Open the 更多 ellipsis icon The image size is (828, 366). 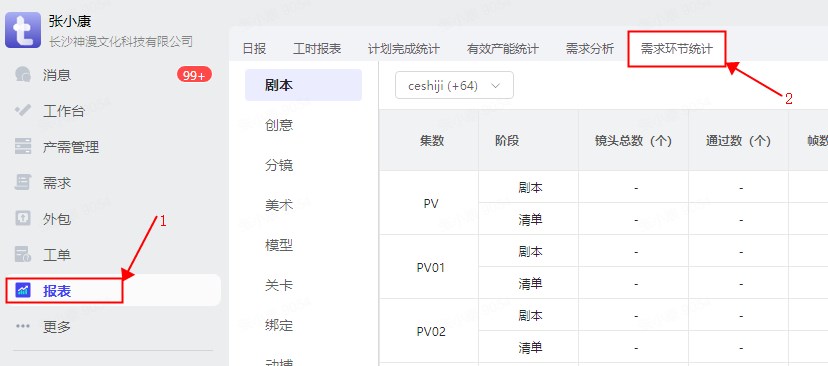click(23, 326)
